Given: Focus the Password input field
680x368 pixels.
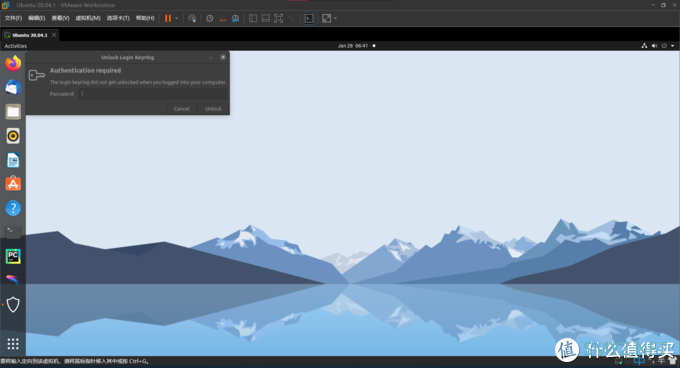Looking at the screenshot, I should (153, 94).
